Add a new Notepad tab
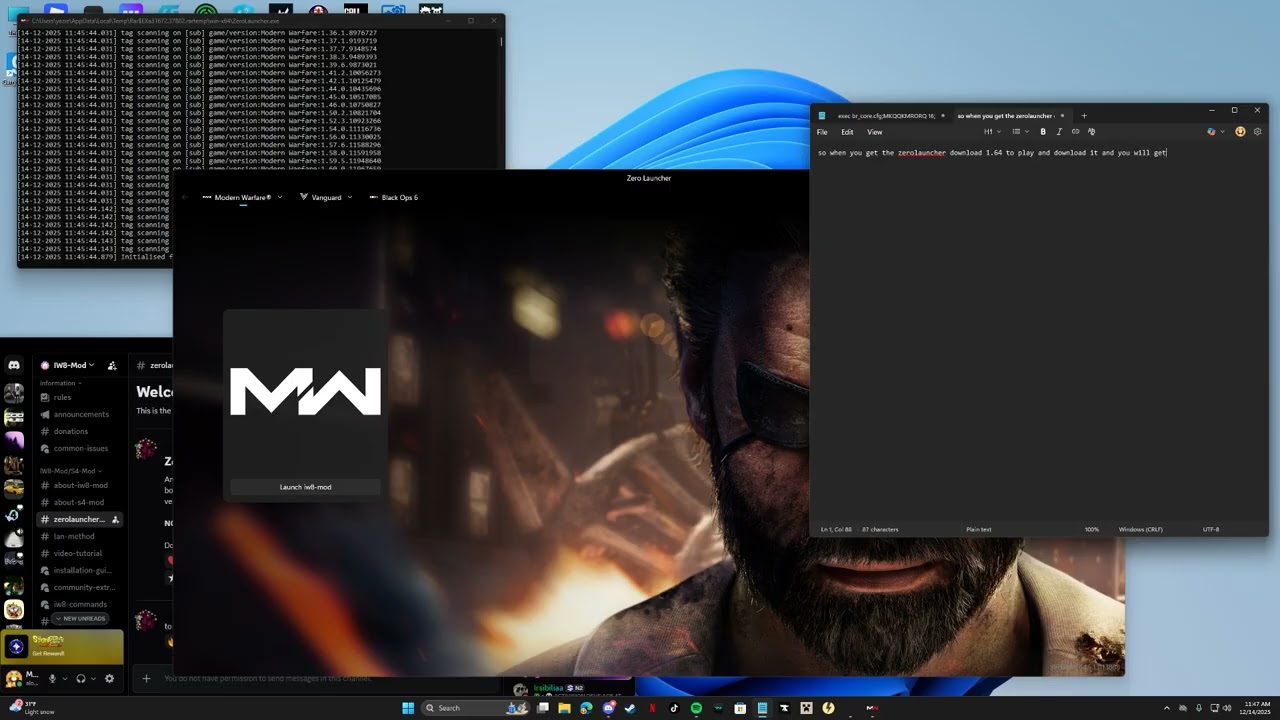Viewport: 1280px width, 720px height. point(1083,115)
